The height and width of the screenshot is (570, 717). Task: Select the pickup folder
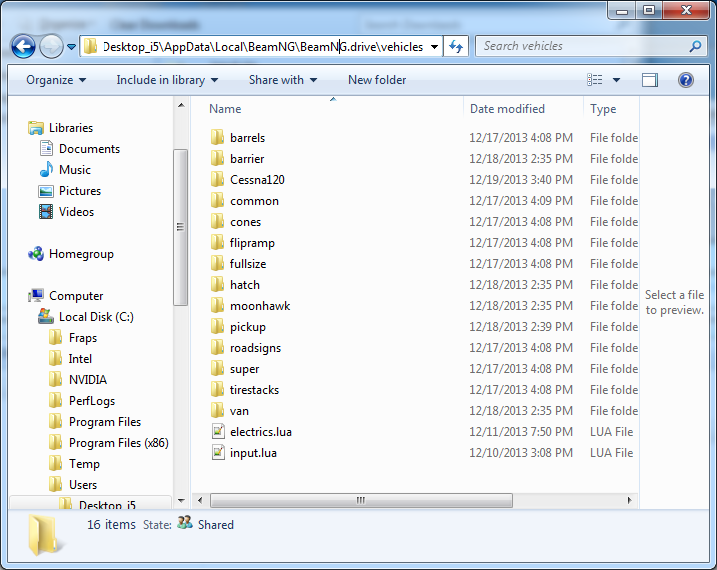247,327
